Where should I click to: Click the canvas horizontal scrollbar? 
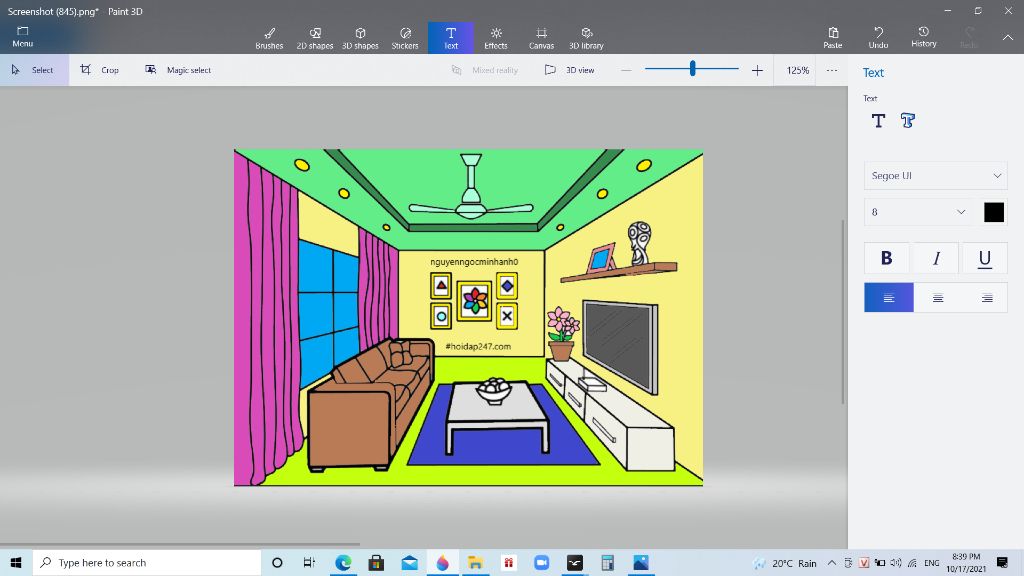tap(180, 543)
